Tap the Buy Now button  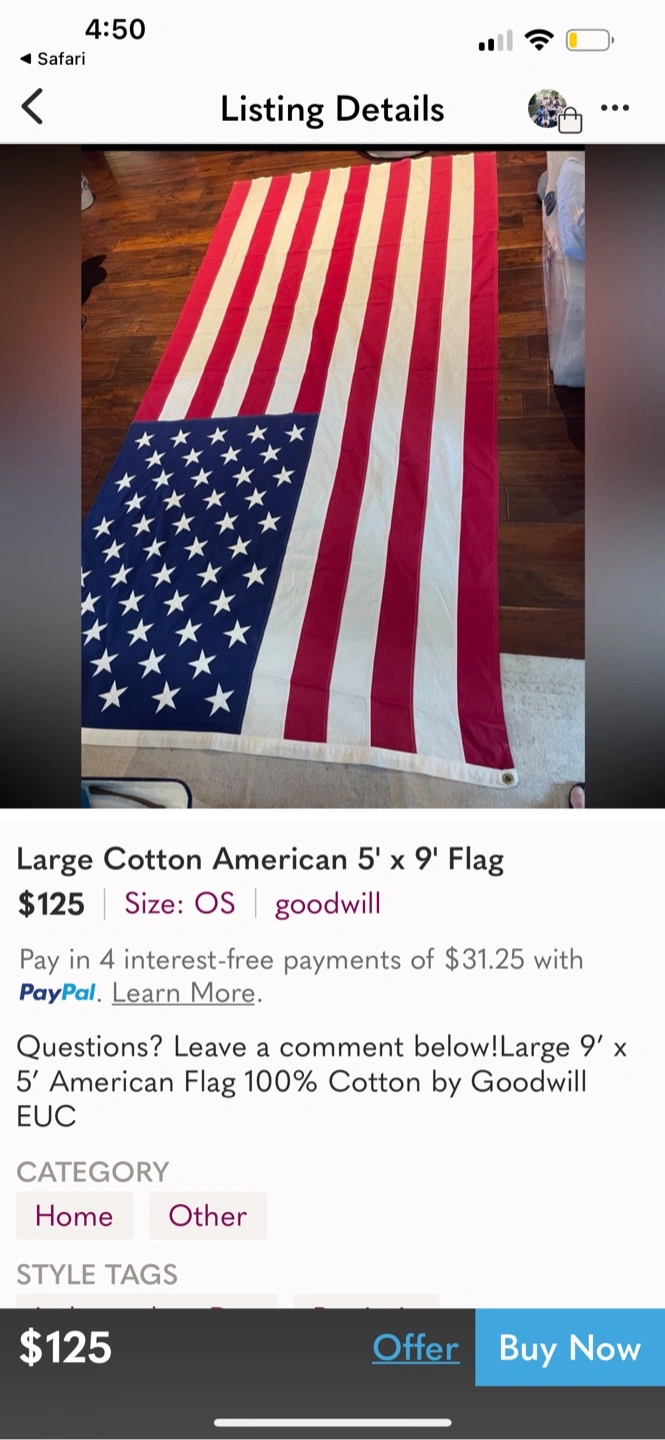570,1347
